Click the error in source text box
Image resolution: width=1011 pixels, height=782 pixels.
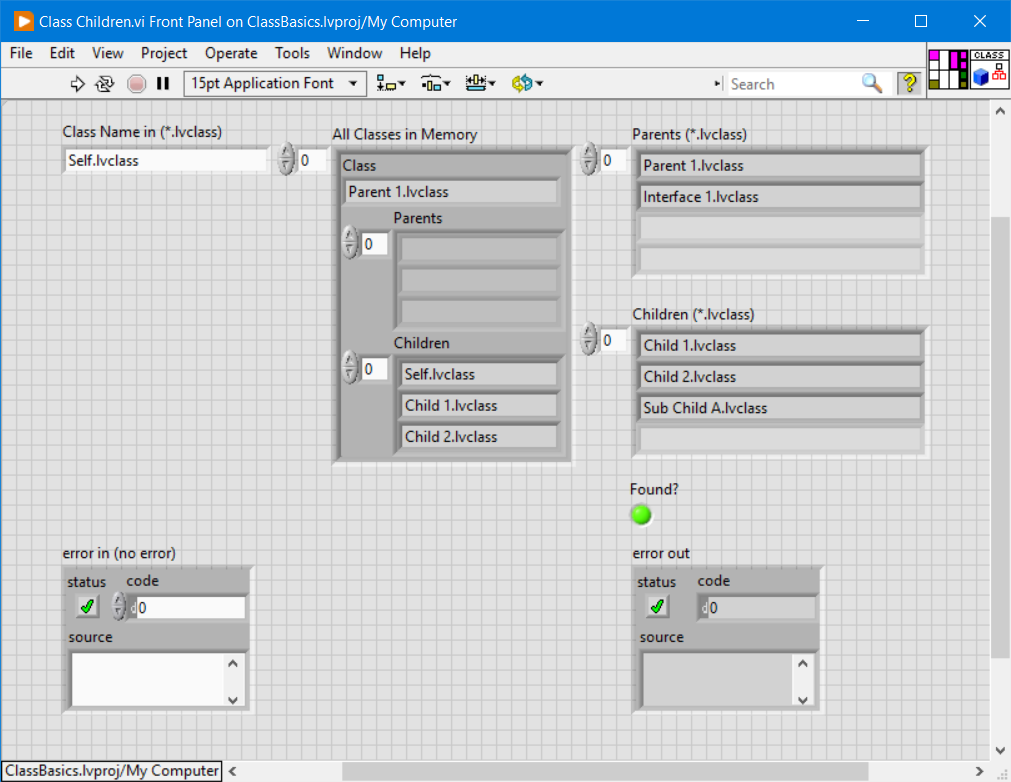(x=147, y=680)
